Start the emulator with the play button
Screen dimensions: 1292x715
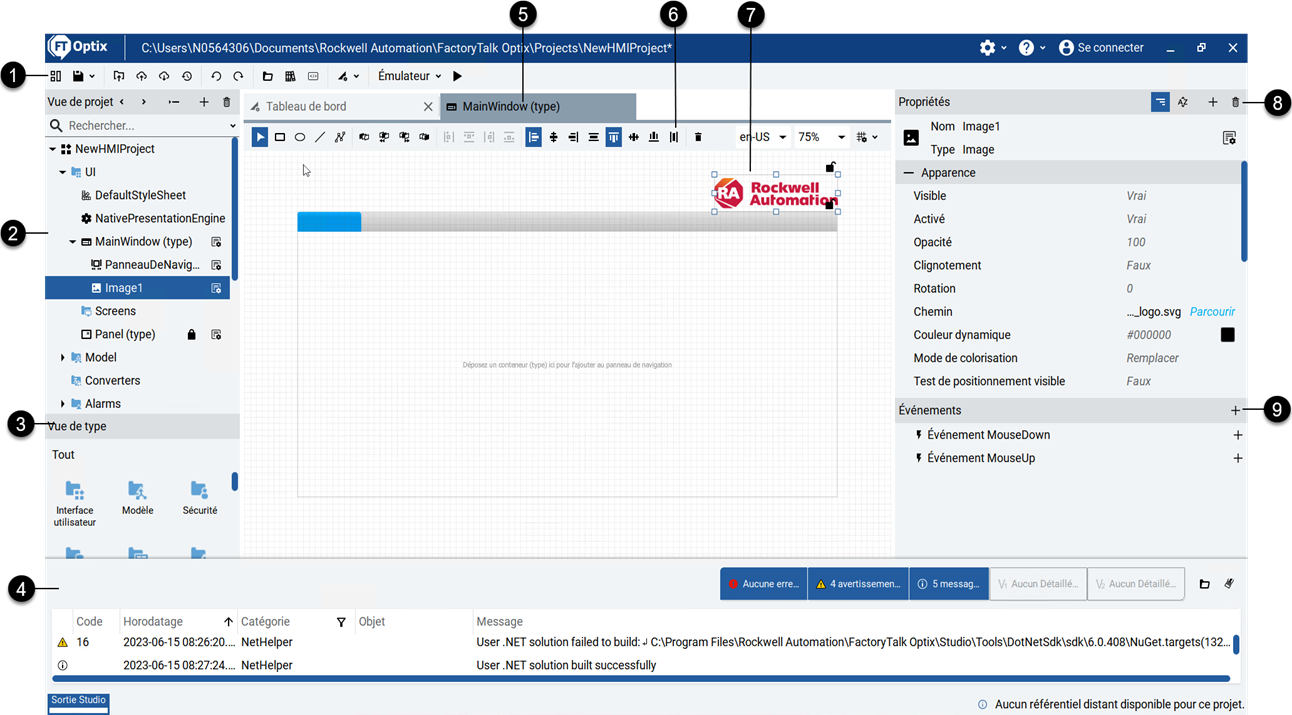tap(458, 76)
